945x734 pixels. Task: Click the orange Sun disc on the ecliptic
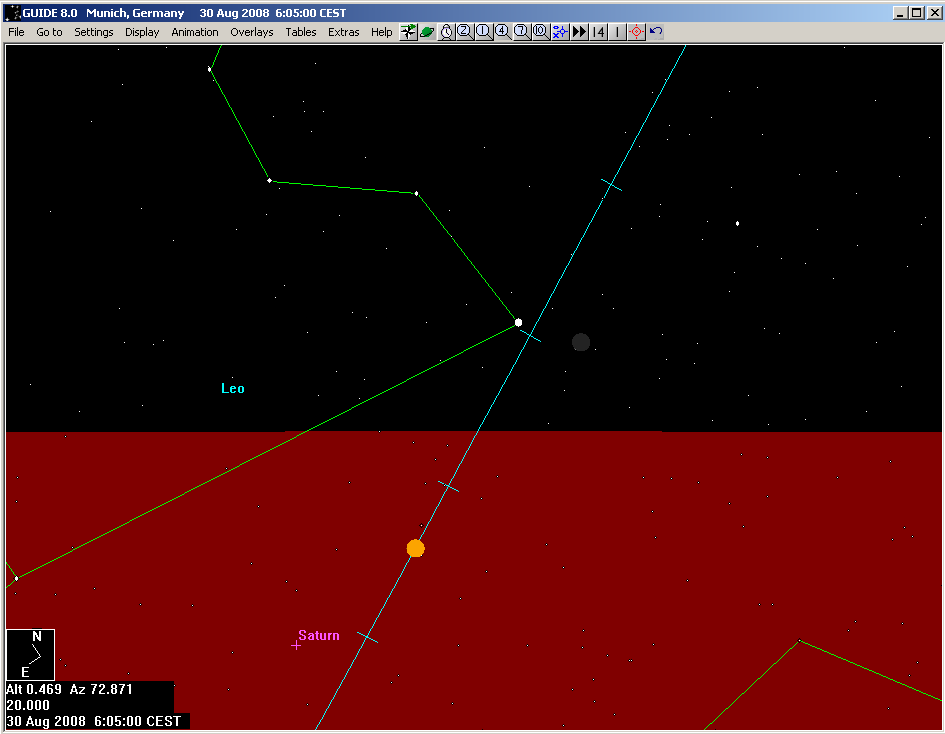pyautogui.click(x=416, y=548)
